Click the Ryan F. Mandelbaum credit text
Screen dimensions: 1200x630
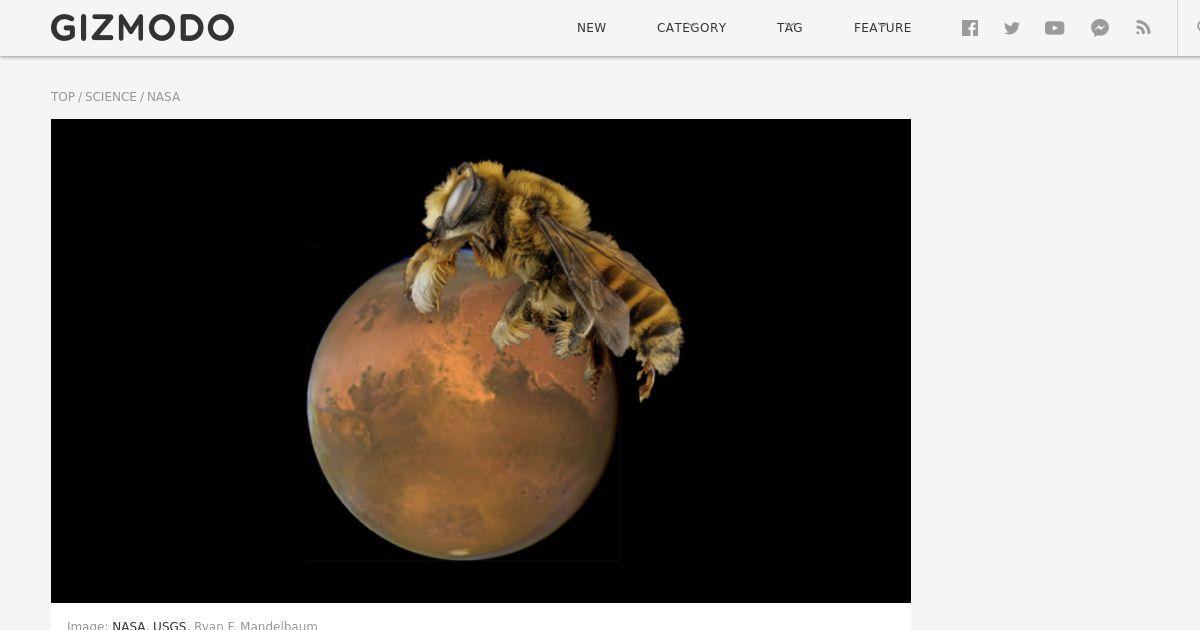tap(256, 625)
